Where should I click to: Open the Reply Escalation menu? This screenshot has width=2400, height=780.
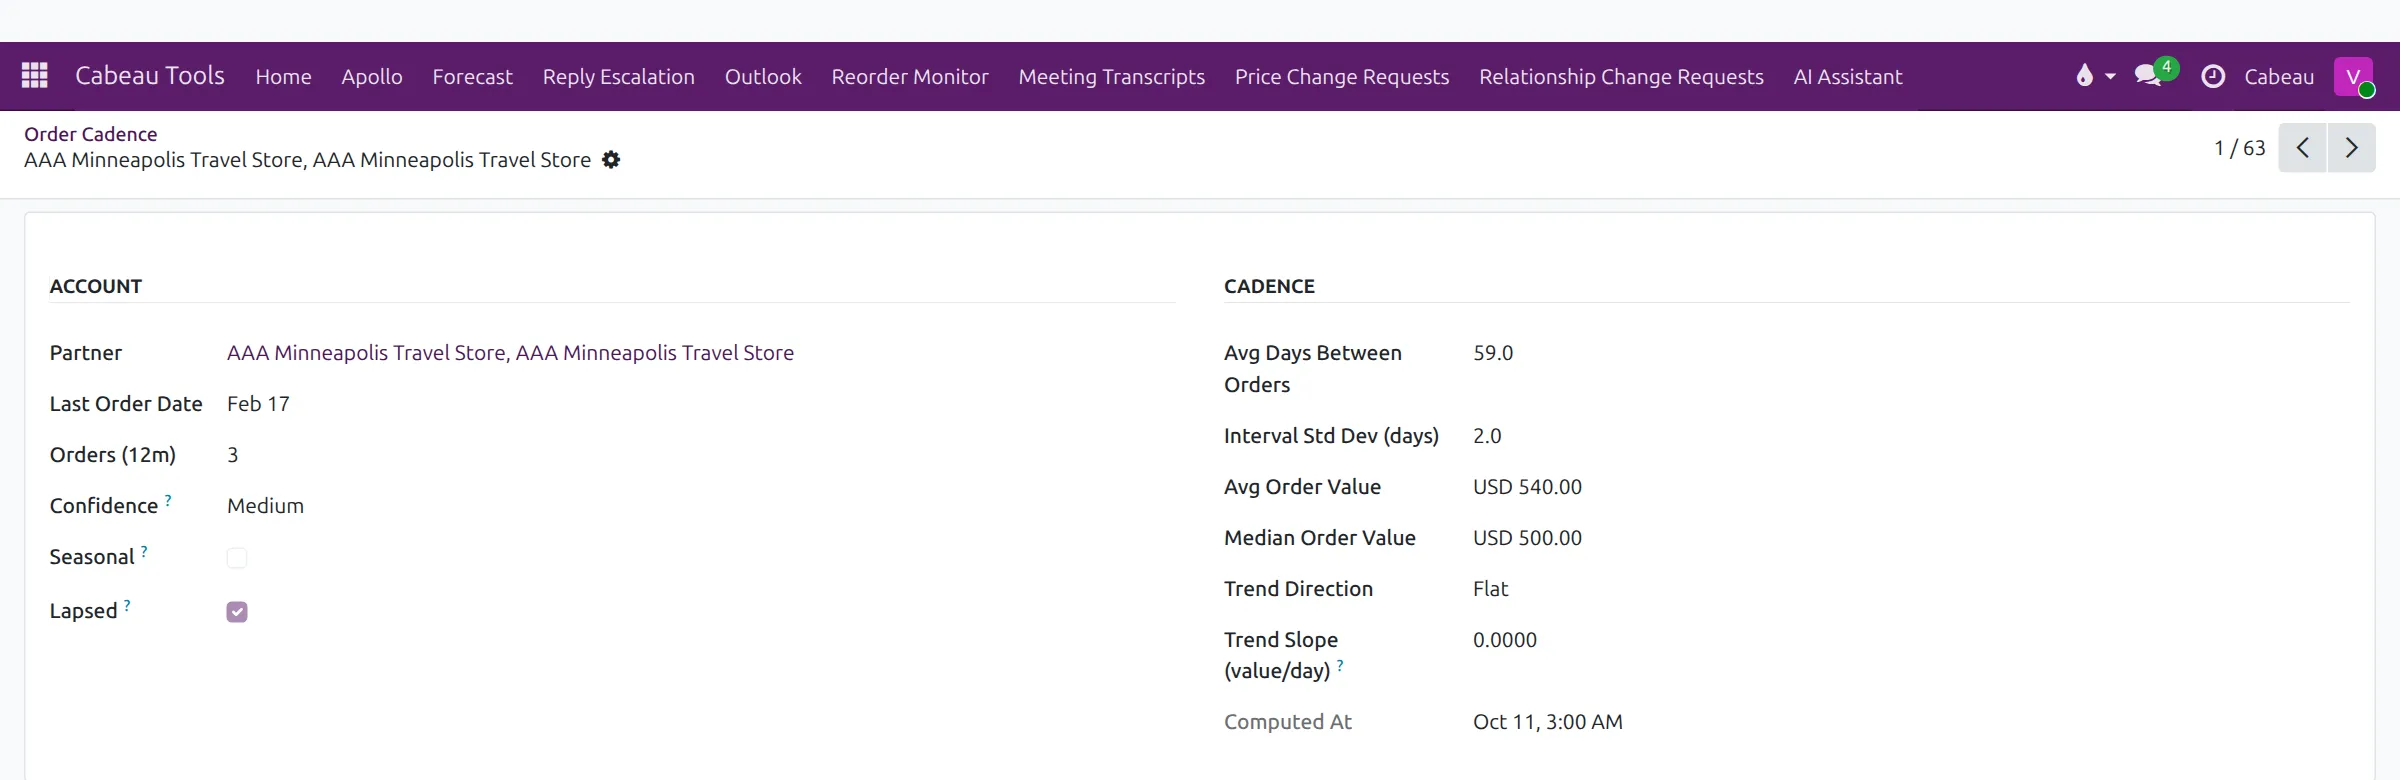point(619,76)
